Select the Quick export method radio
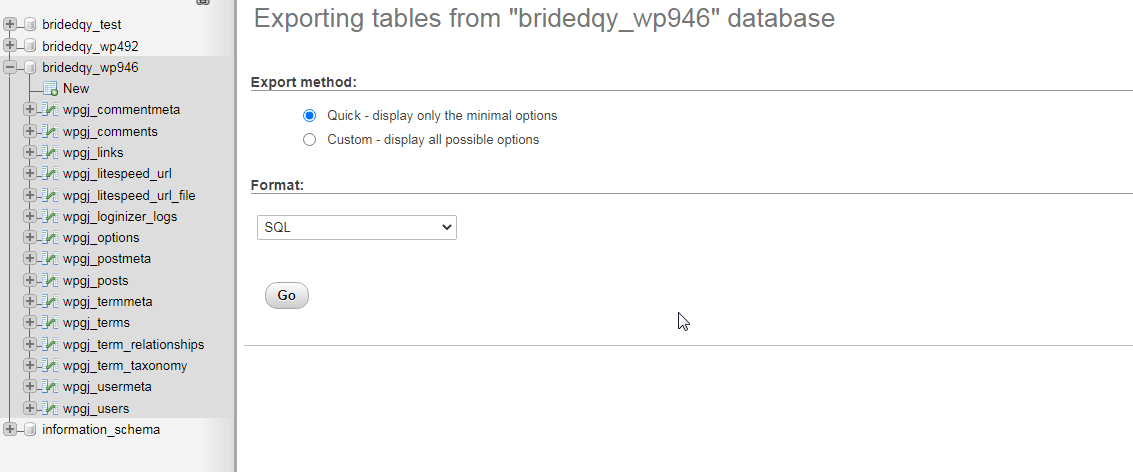The width and height of the screenshot is (1133, 472). (309, 116)
